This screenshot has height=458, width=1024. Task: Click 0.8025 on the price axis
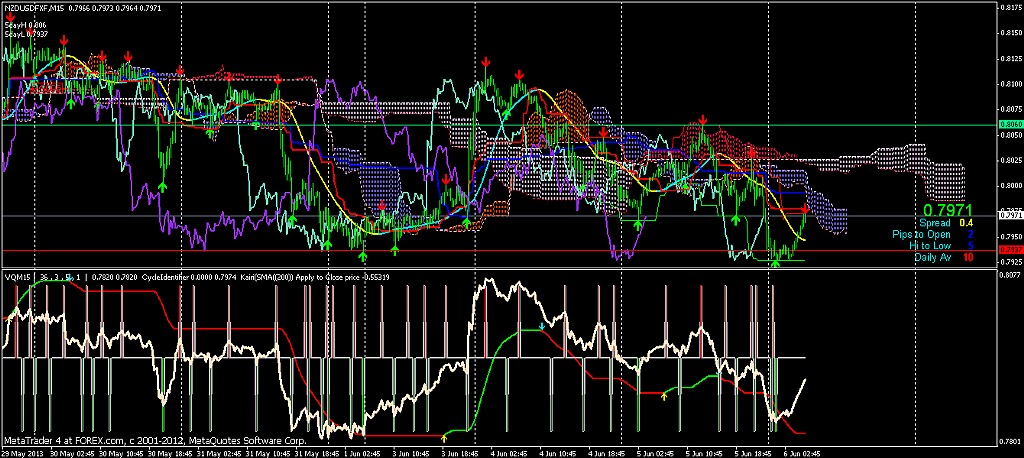click(x=1010, y=160)
